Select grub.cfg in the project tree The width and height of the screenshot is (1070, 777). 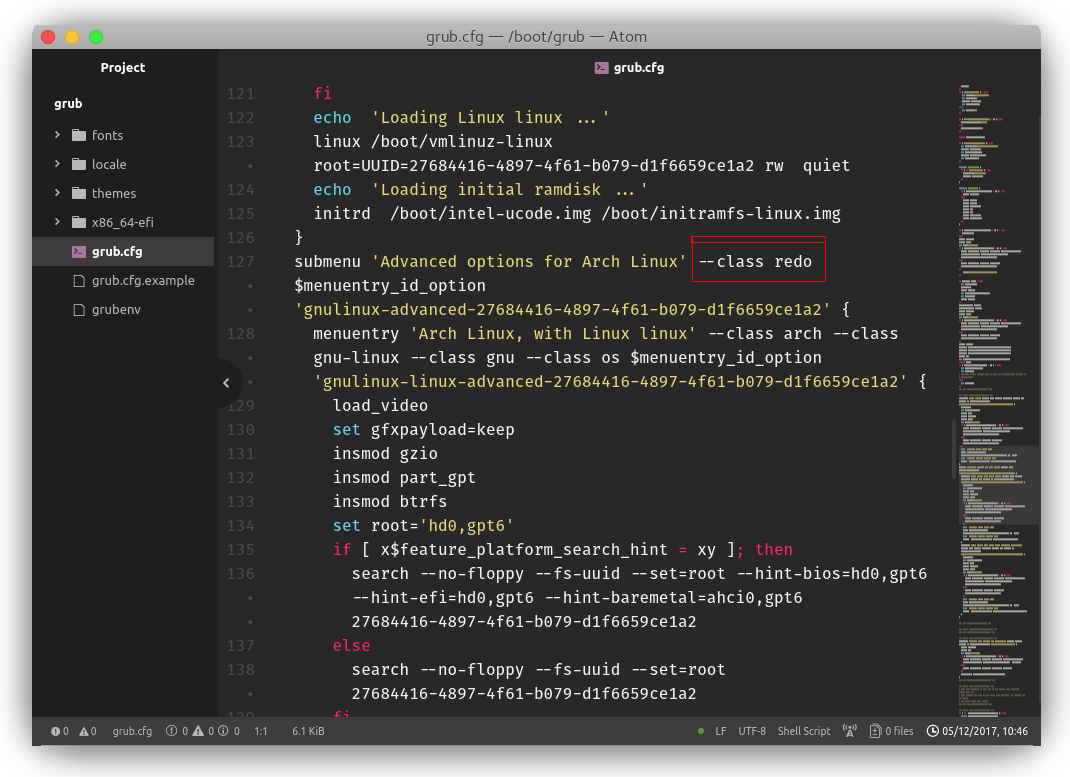point(124,251)
